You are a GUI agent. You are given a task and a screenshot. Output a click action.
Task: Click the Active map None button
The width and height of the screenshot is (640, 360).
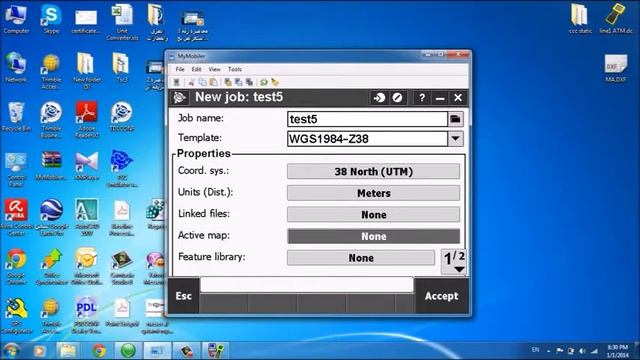pos(373,236)
